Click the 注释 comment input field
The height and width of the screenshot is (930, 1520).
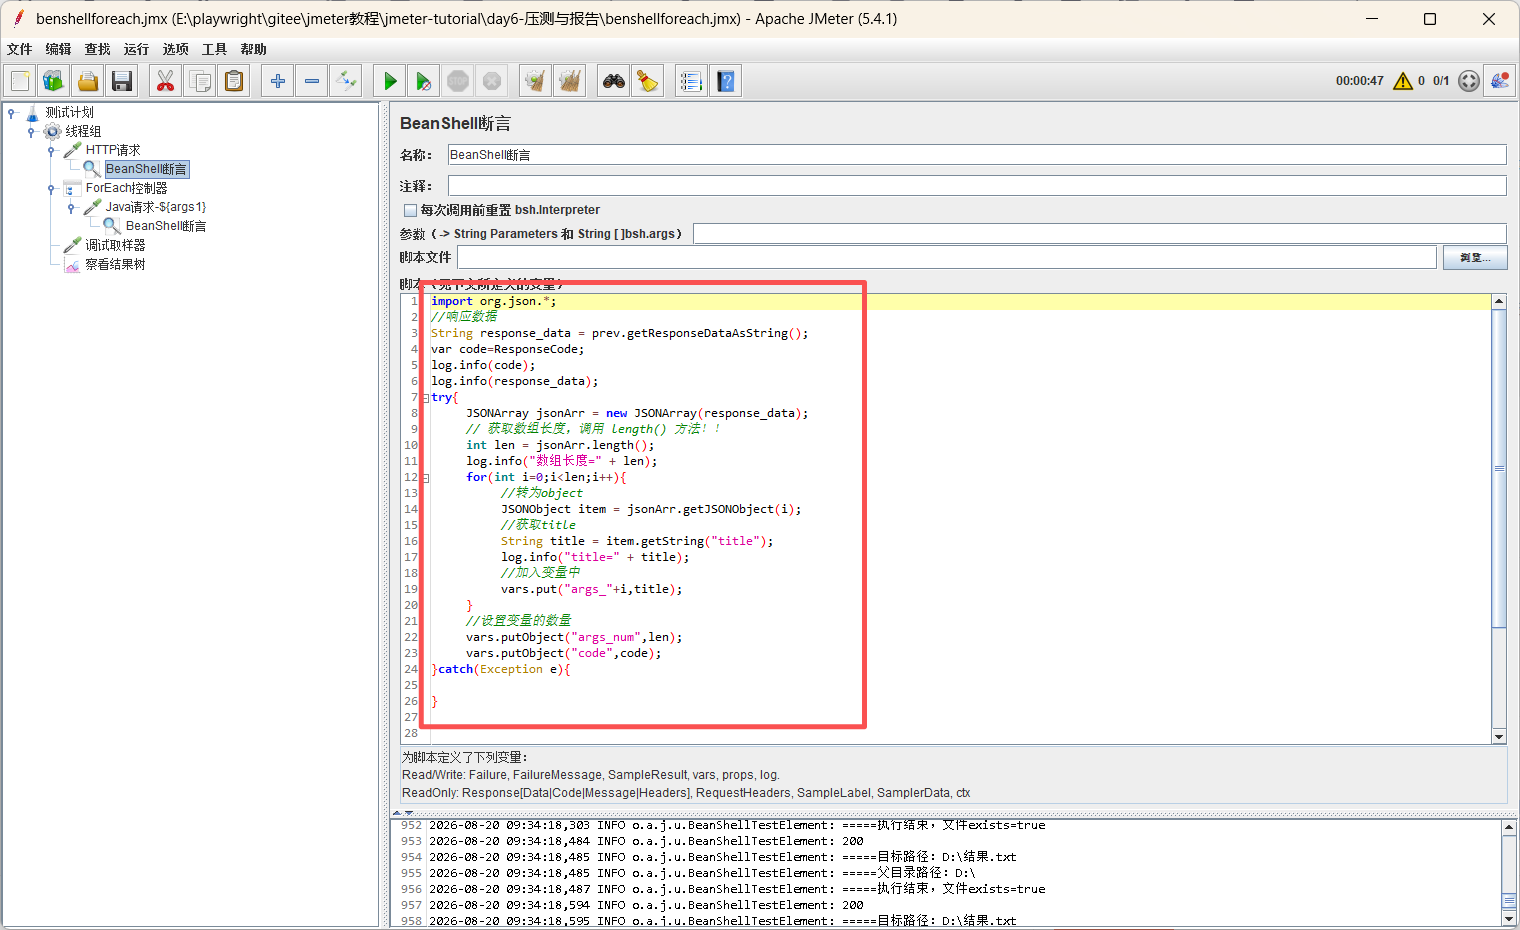click(977, 186)
